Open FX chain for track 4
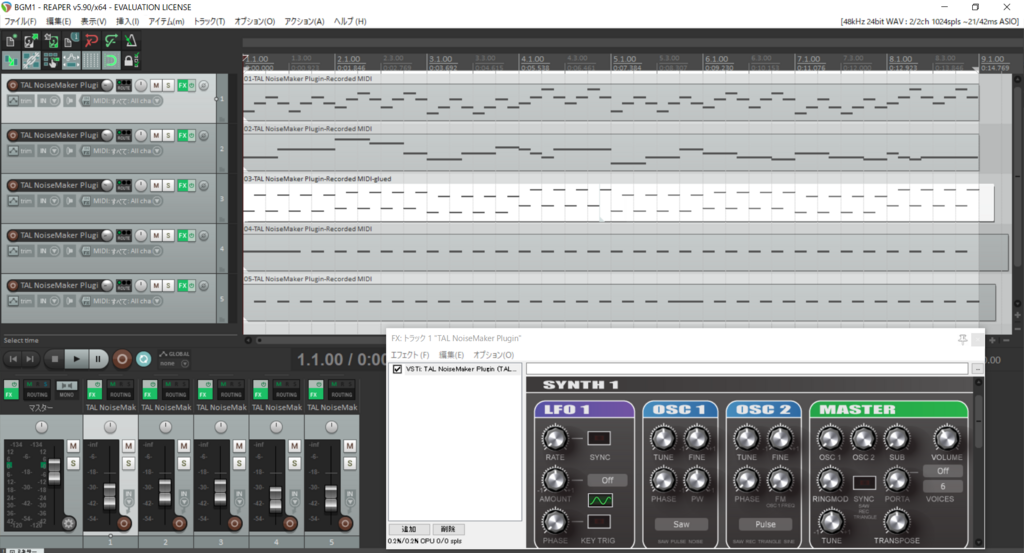This screenshot has height=553, width=1024. point(182,235)
